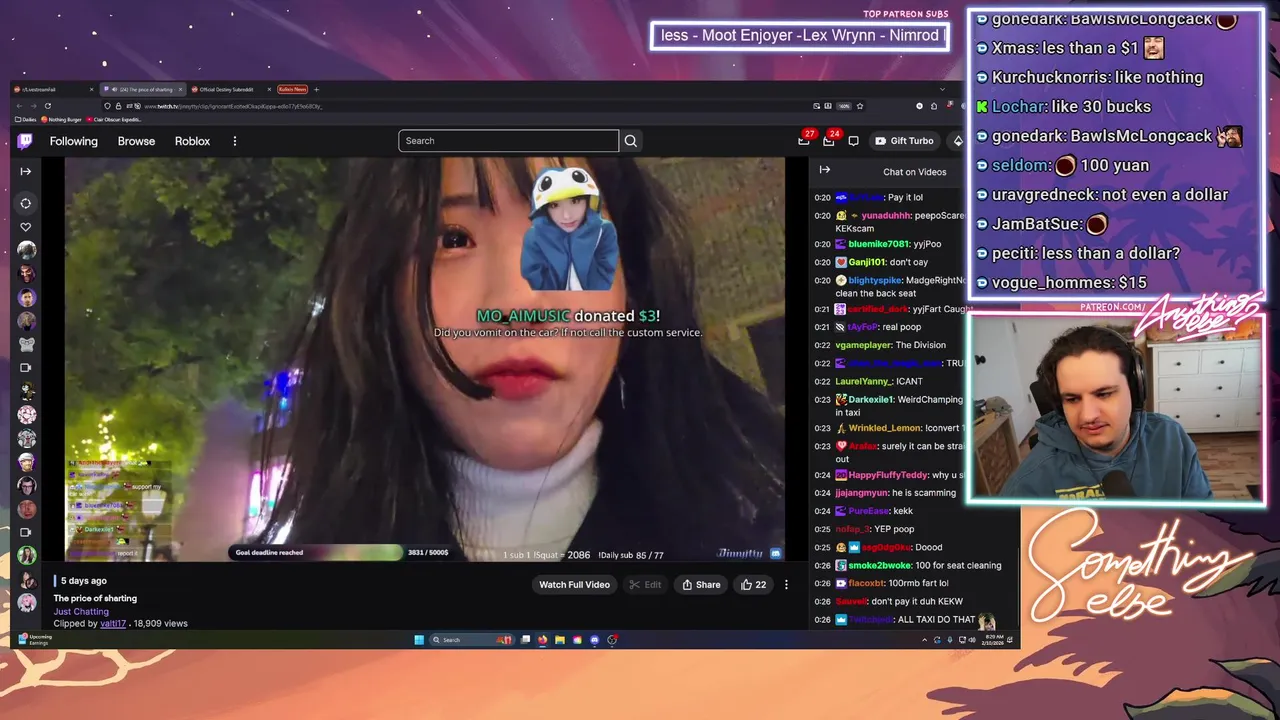
Task: Click the sidebar heart followed channels icon
Action: (x=26, y=227)
